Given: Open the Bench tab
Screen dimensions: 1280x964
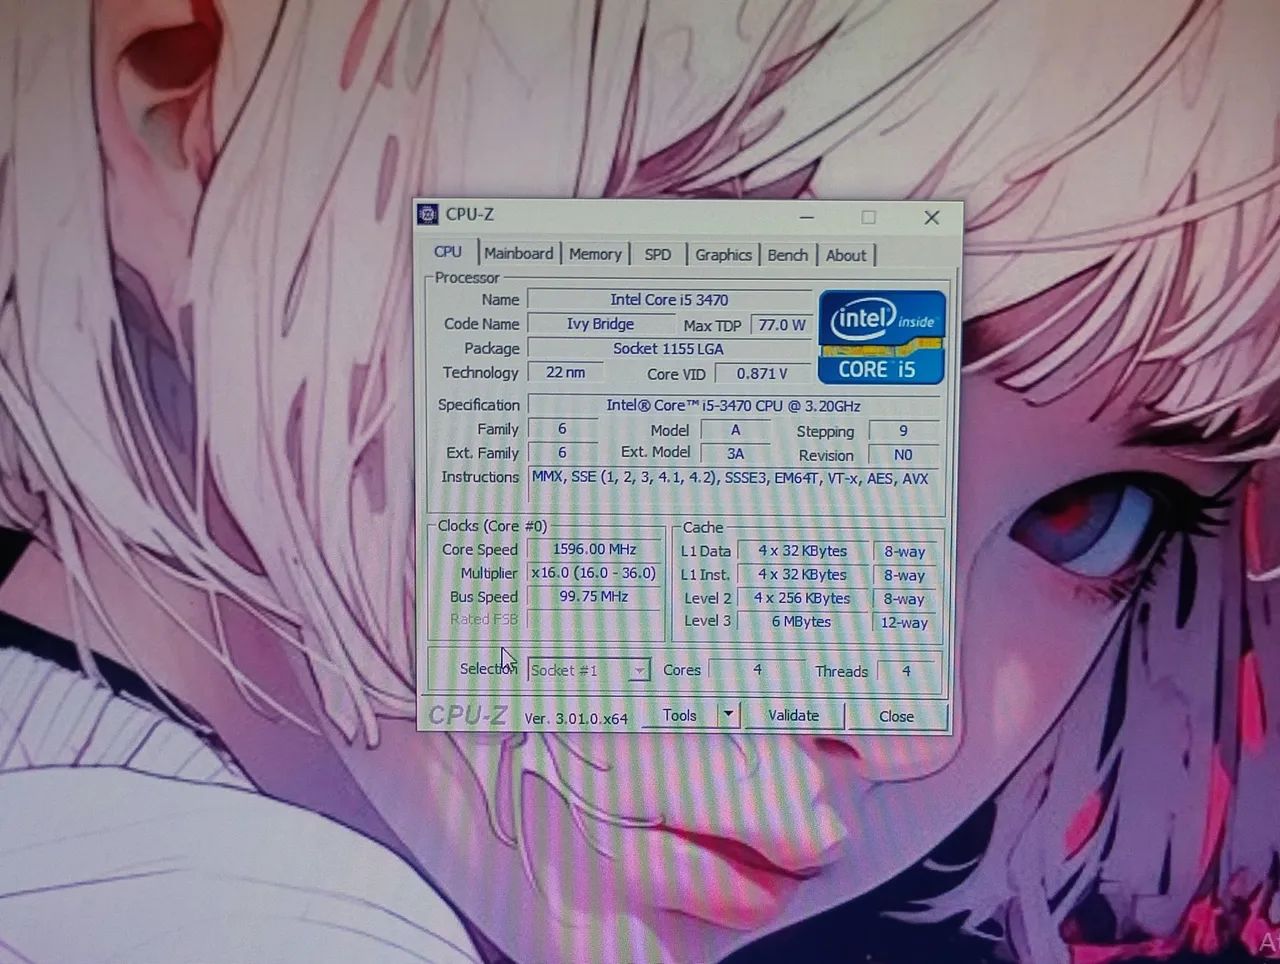Looking at the screenshot, I should click(787, 255).
